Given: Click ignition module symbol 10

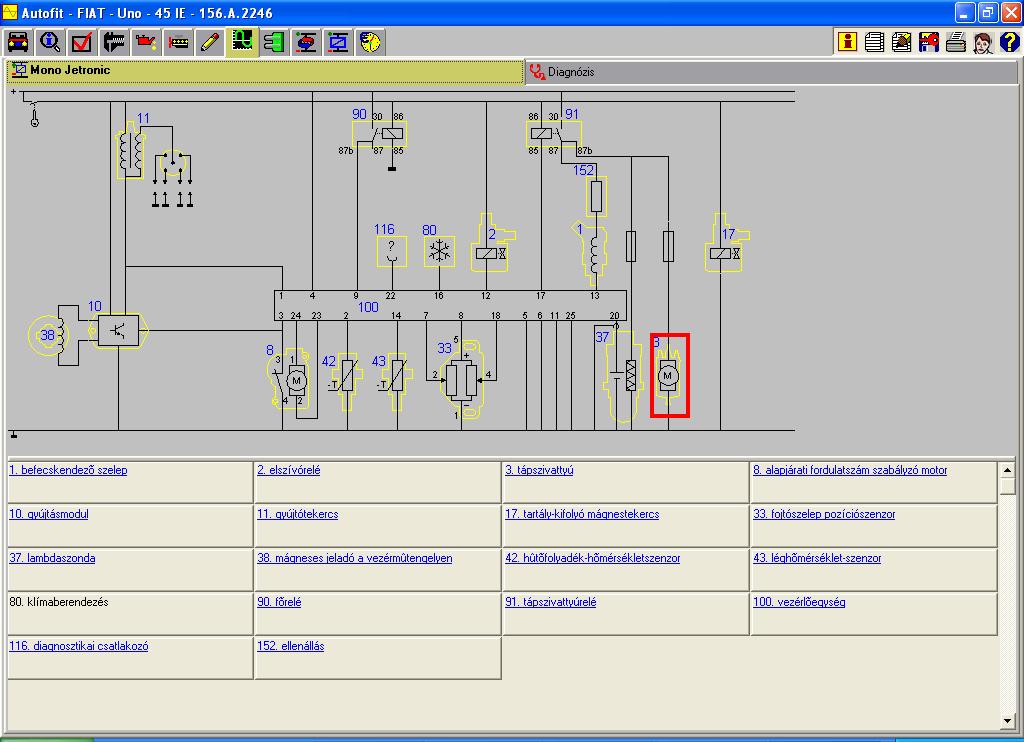Looking at the screenshot, I should click(118, 331).
